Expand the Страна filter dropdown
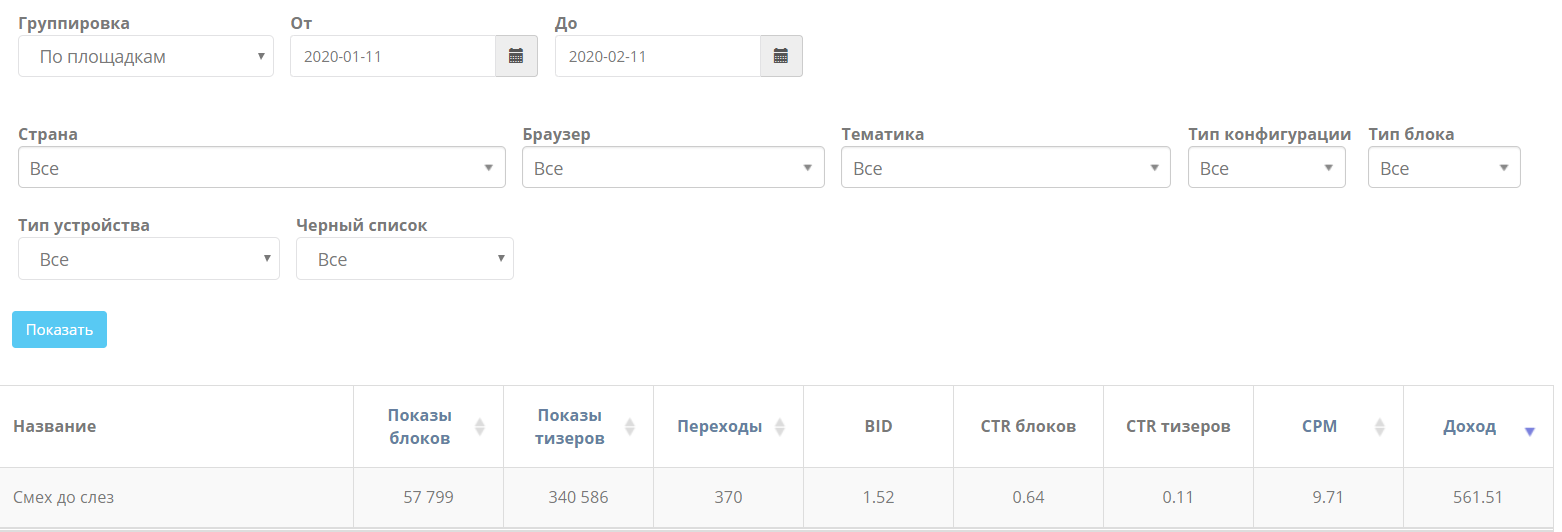 click(262, 168)
